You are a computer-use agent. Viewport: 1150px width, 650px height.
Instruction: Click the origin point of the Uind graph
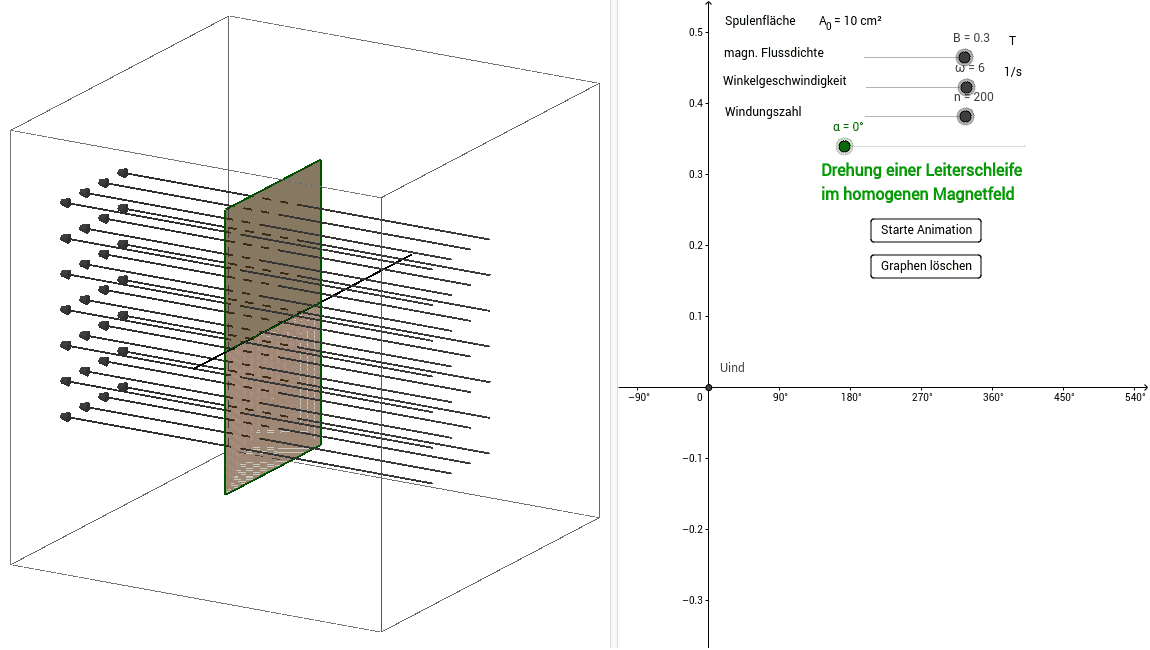pyautogui.click(x=708, y=387)
